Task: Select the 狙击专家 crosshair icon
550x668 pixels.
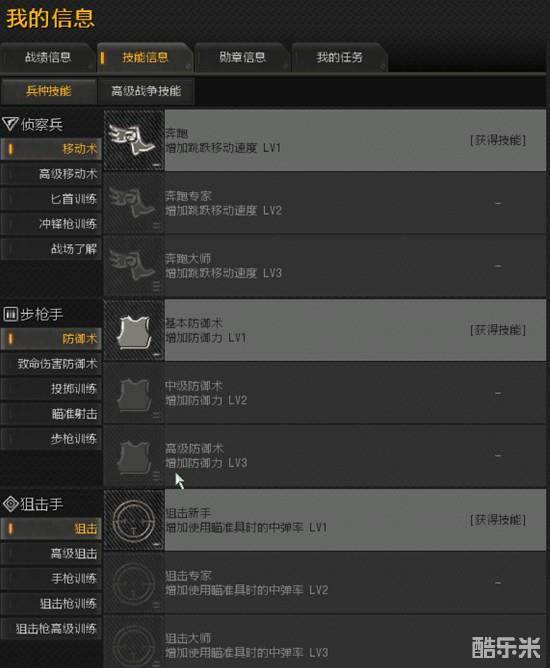Action: point(134,583)
